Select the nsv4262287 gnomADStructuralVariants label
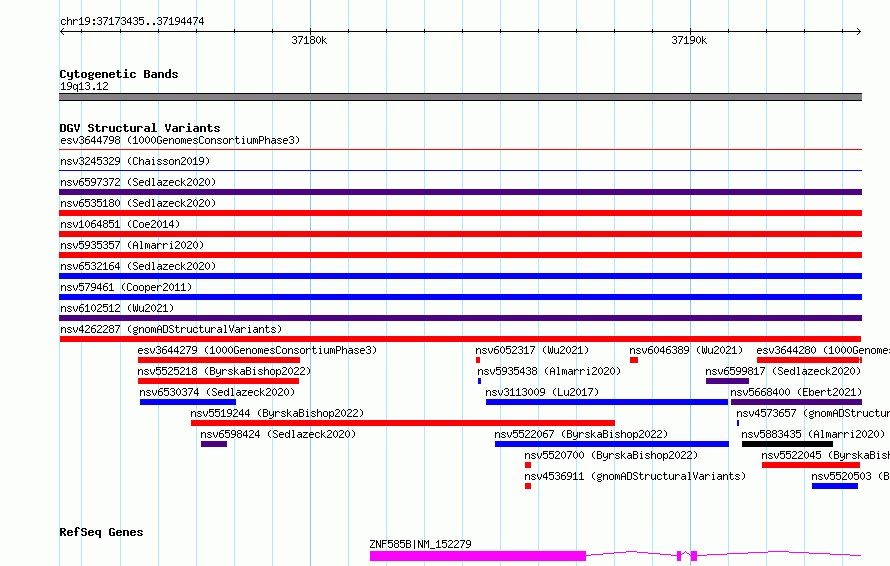The height and width of the screenshot is (566, 890). click(x=171, y=329)
